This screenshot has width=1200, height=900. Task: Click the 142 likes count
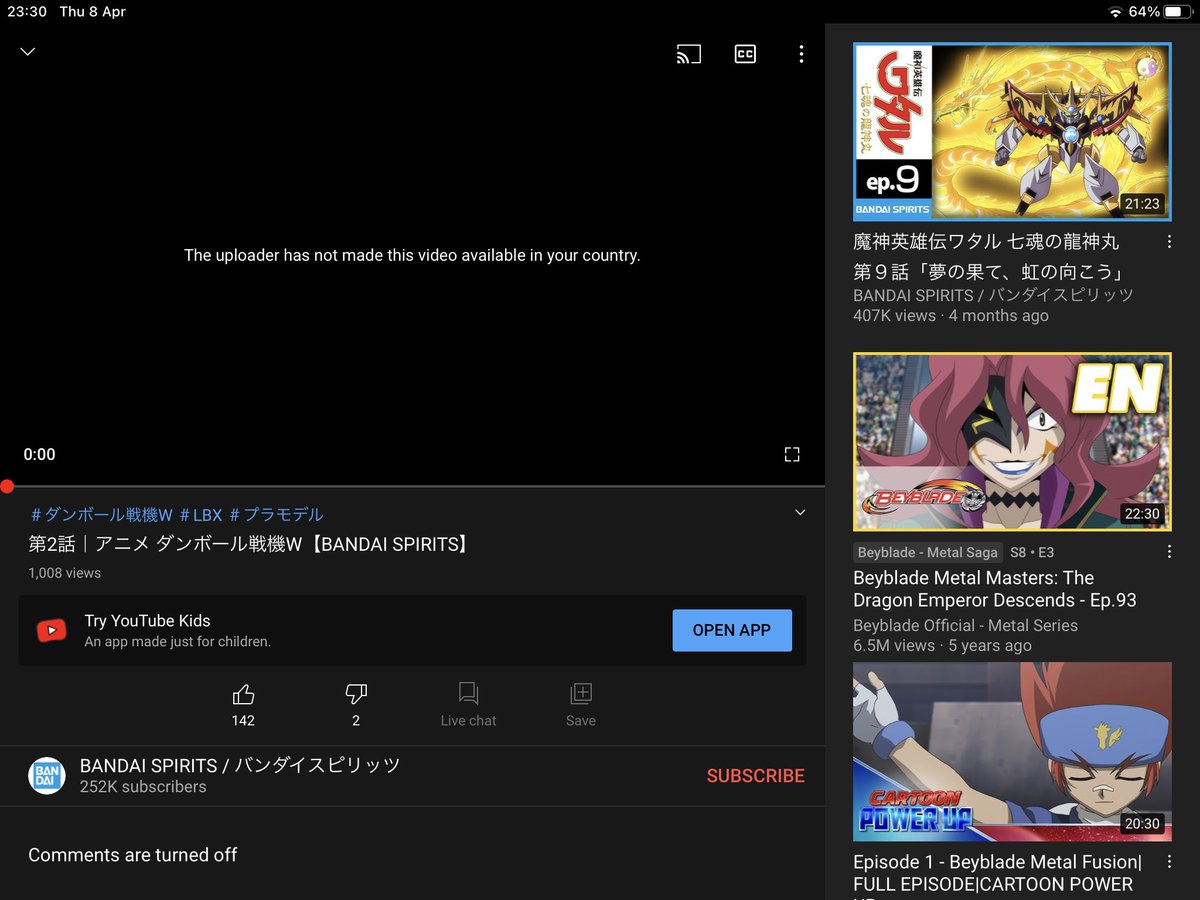pyautogui.click(x=243, y=720)
